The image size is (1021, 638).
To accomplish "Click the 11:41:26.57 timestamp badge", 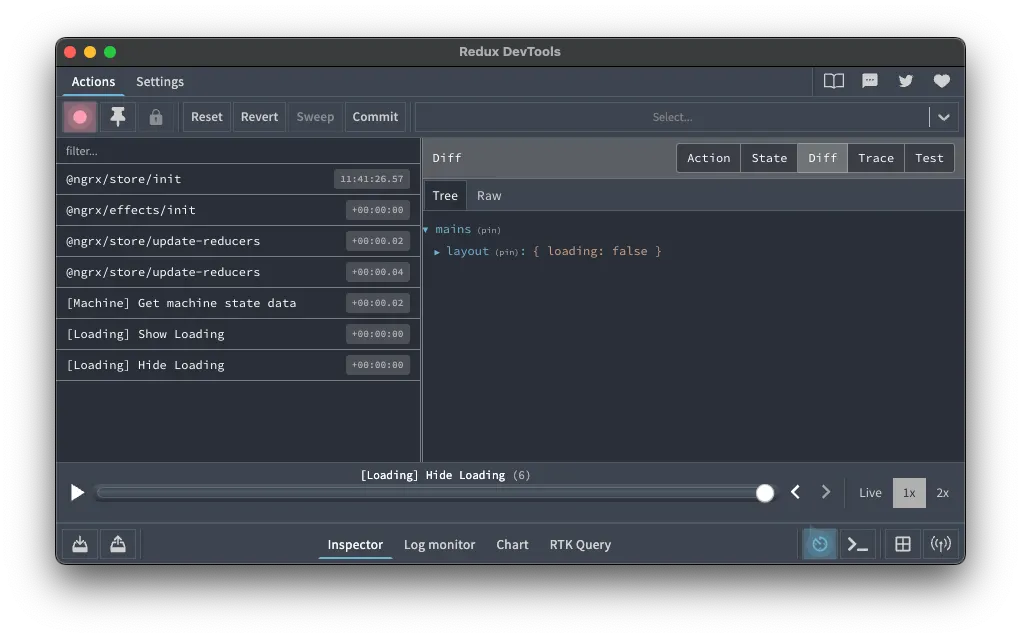I will tap(372, 179).
